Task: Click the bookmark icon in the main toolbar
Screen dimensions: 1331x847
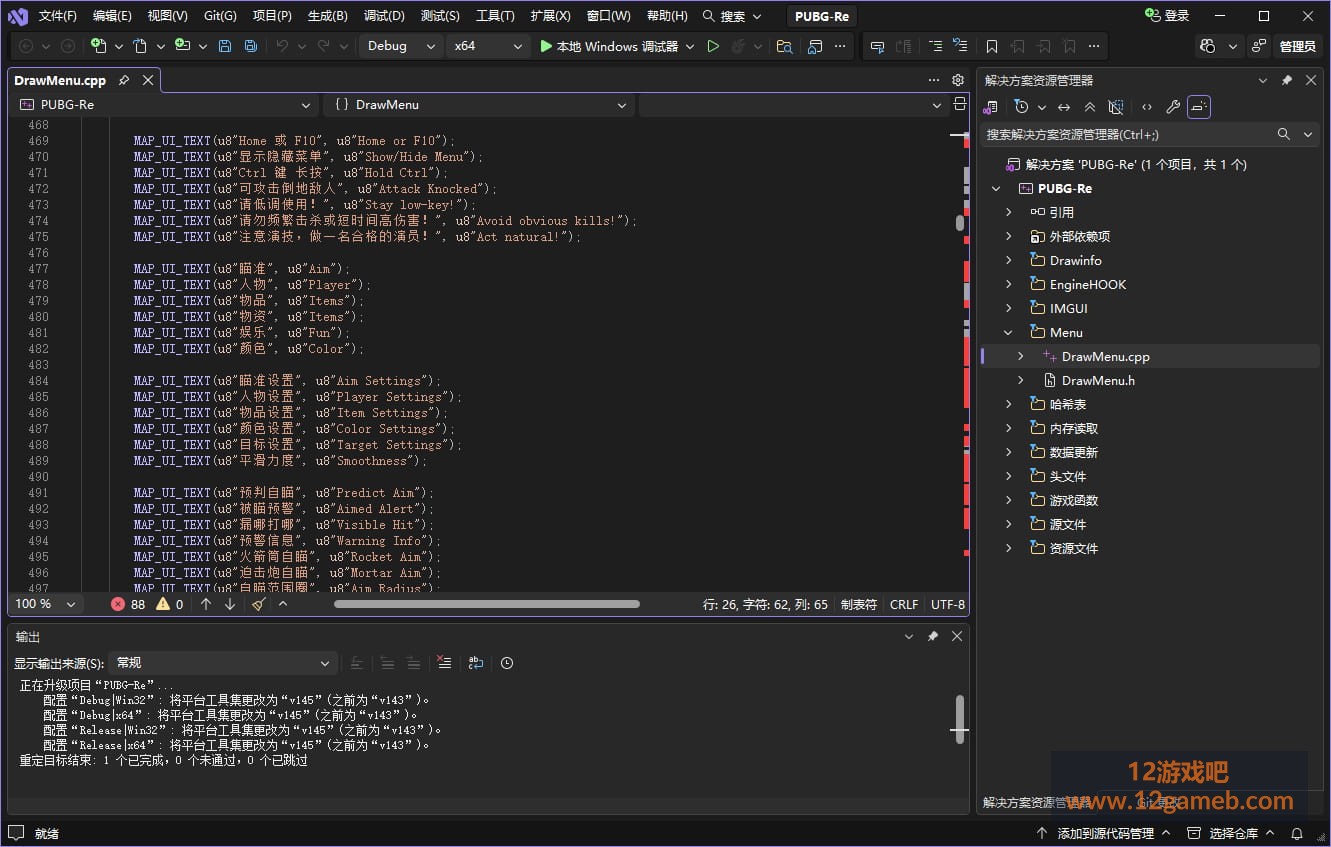Action: tap(991, 46)
